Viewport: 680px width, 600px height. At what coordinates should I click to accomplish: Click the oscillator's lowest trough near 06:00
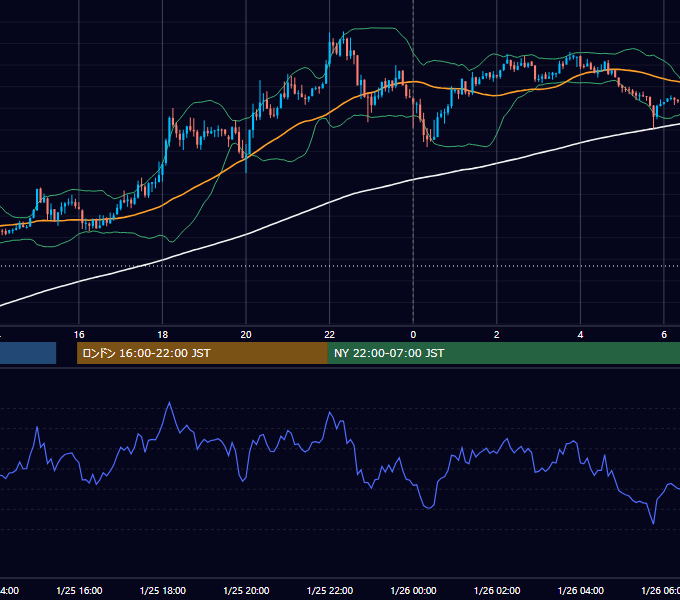653,523
